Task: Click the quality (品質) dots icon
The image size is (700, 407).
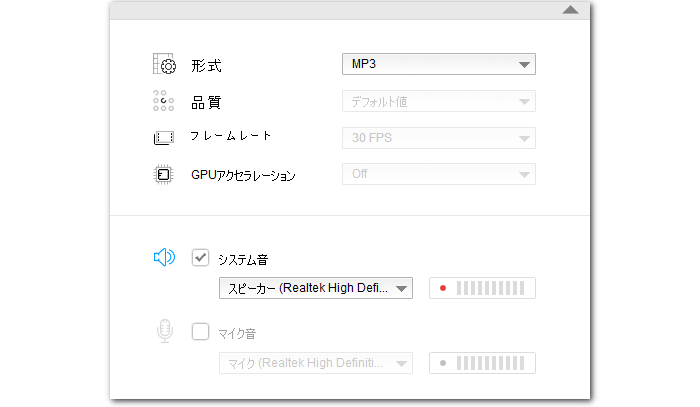Action: 164,101
